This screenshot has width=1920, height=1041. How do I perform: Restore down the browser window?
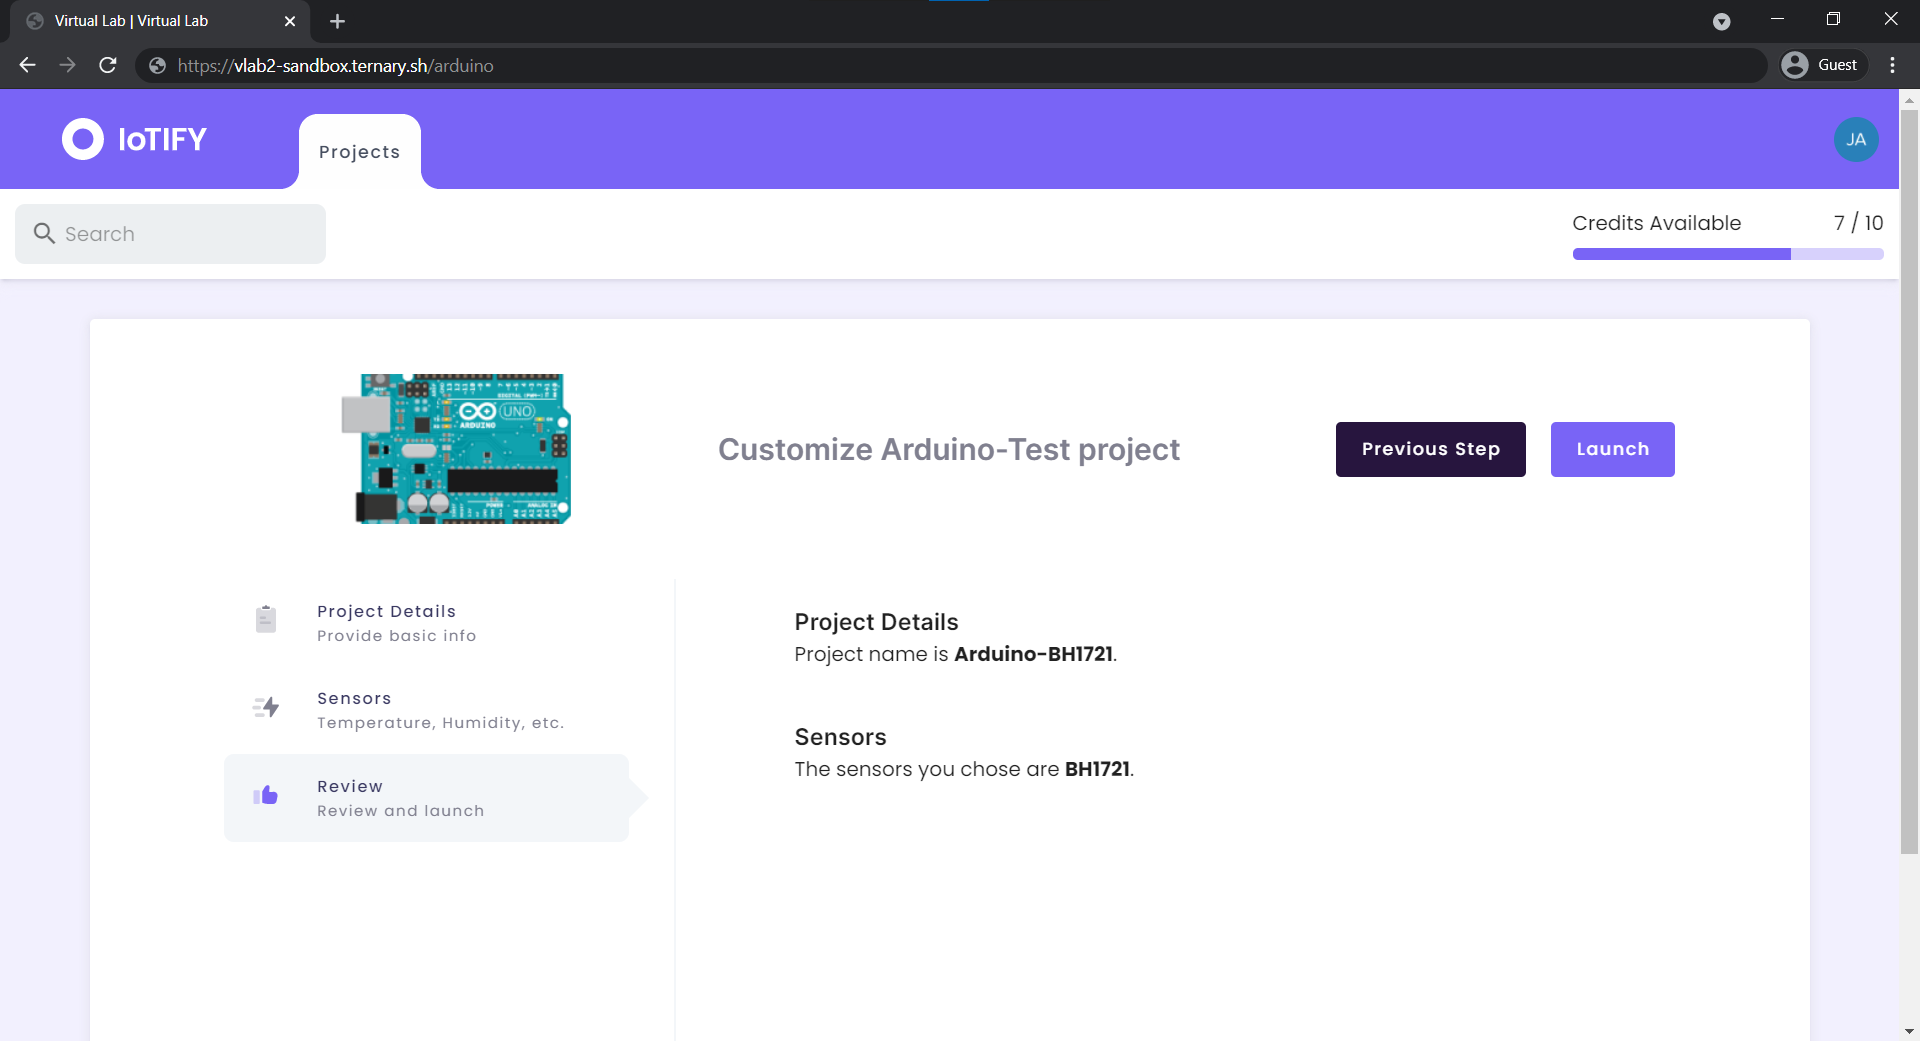(1833, 19)
